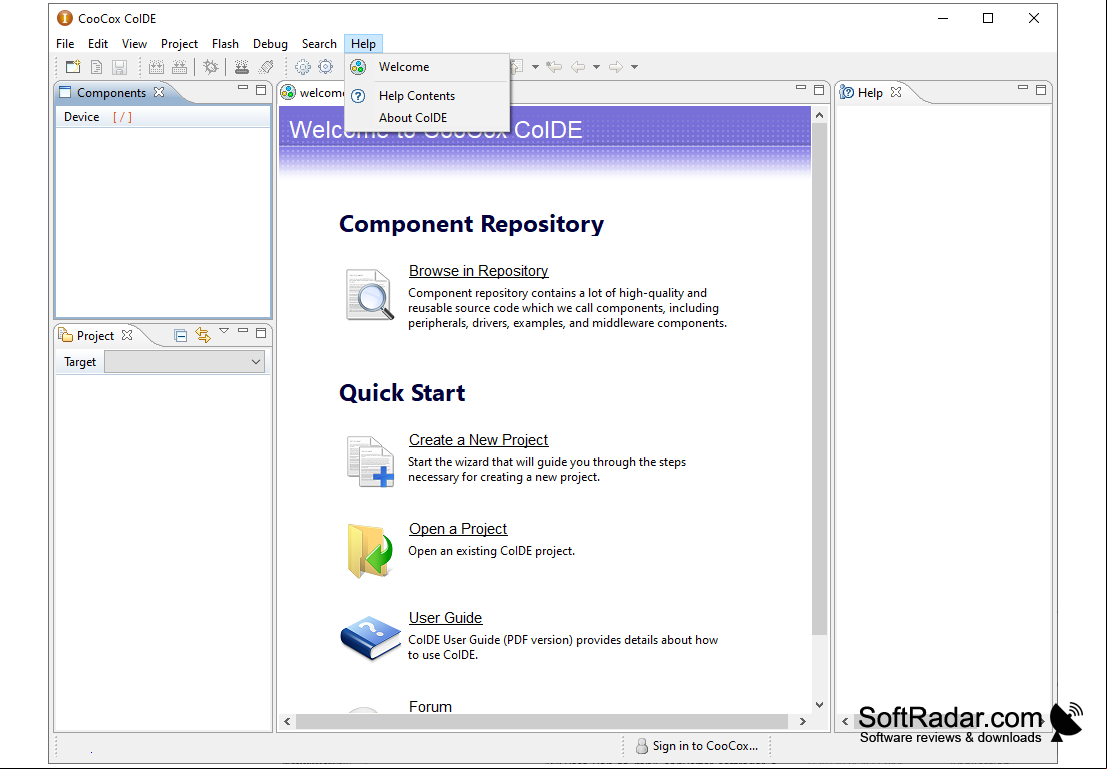The height and width of the screenshot is (769, 1107).
Task: Minimize the Components panel
Action: 243,88
